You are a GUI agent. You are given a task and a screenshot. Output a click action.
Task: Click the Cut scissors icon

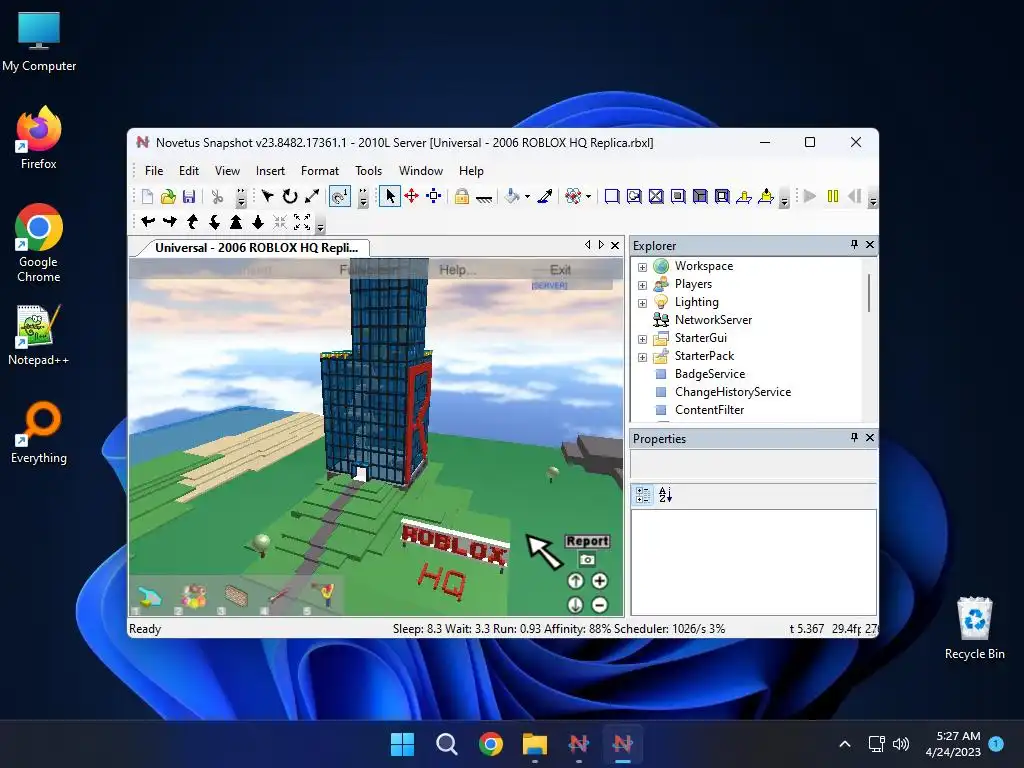[217, 197]
